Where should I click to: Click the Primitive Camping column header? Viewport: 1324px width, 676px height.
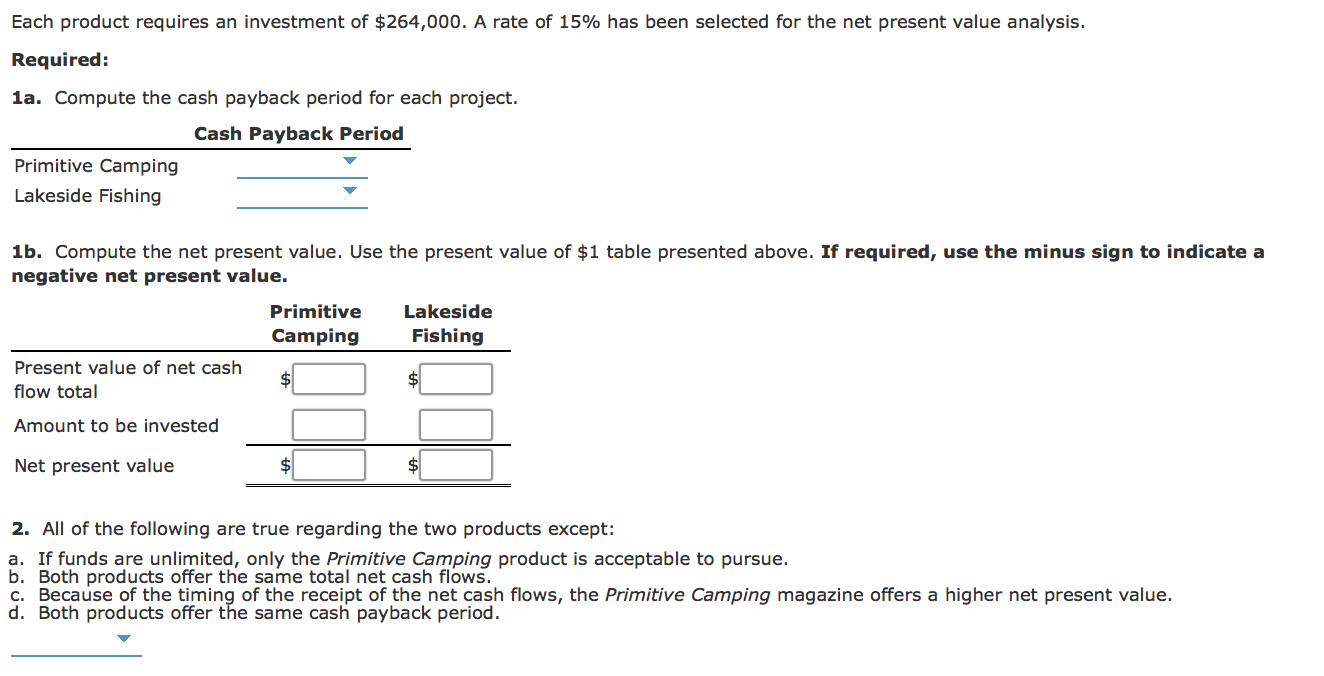coord(315,323)
